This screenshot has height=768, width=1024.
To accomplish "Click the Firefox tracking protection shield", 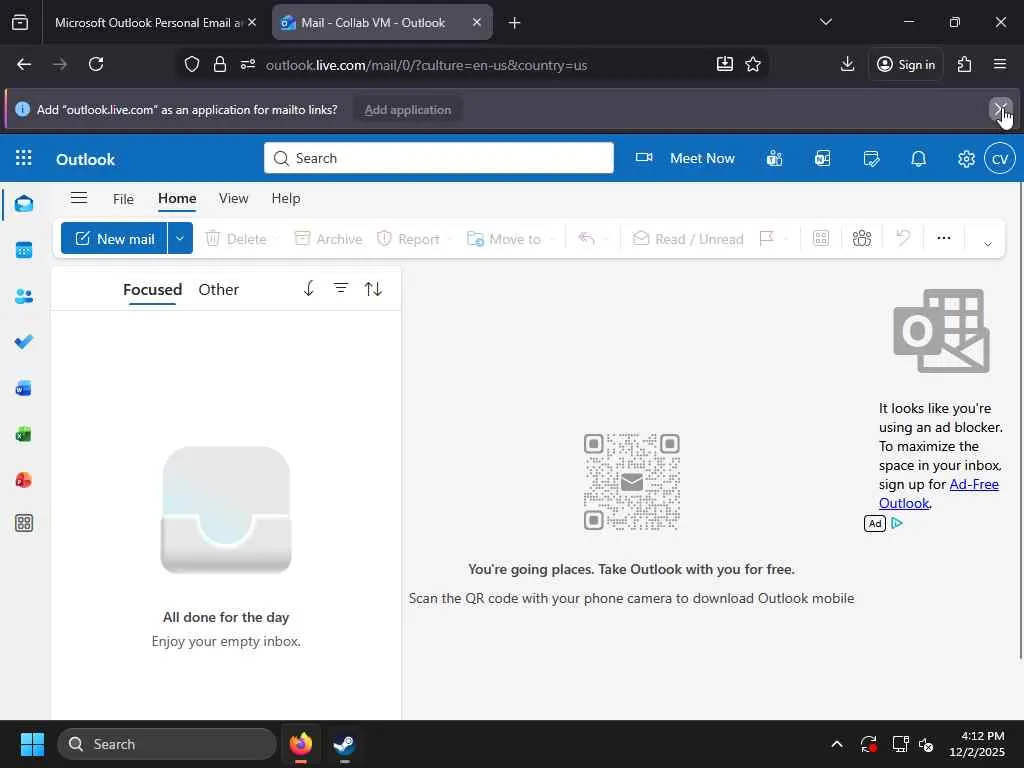I will 191,64.
